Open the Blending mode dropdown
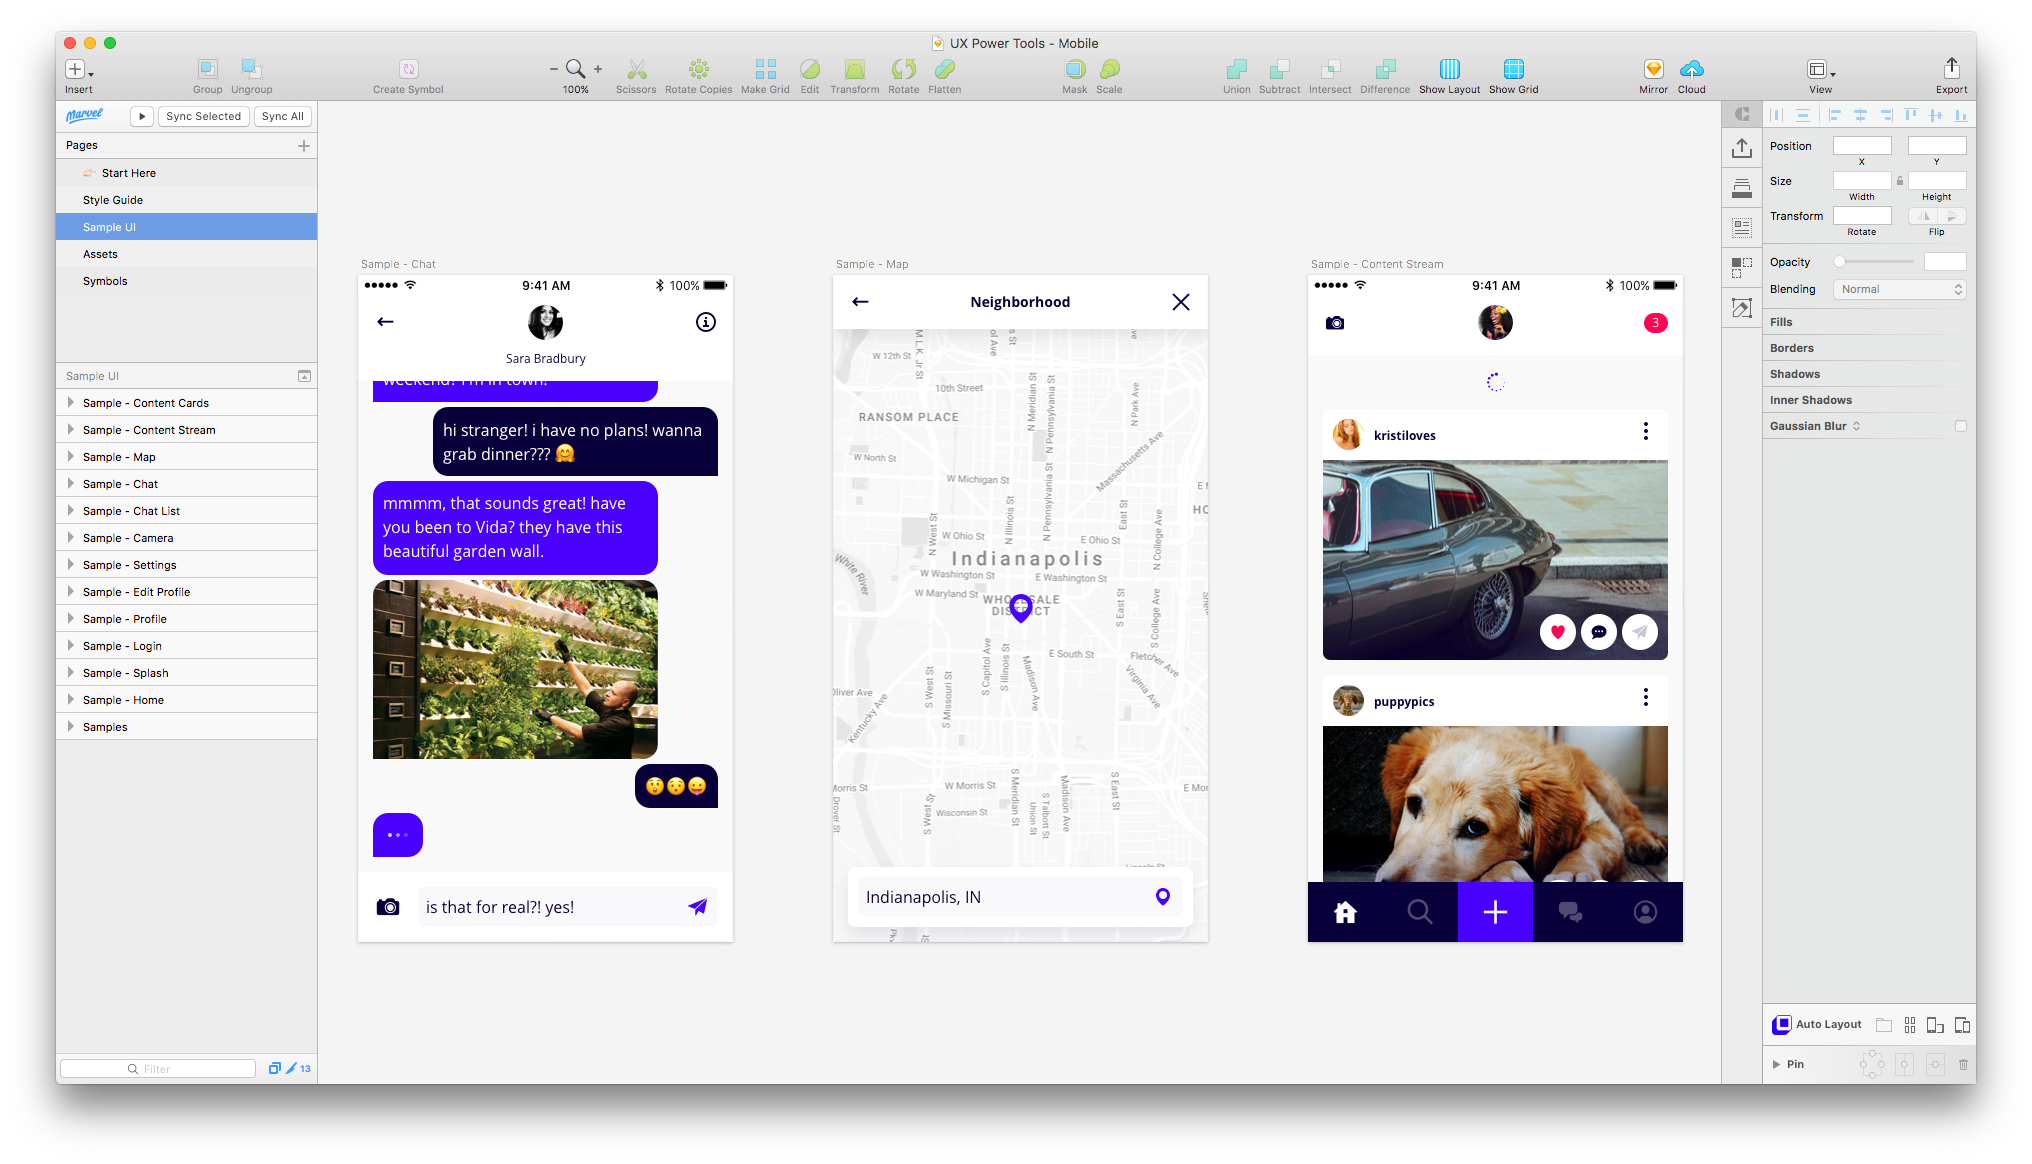The height and width of the screenshot is (1164, 2032). (1900, 289)
